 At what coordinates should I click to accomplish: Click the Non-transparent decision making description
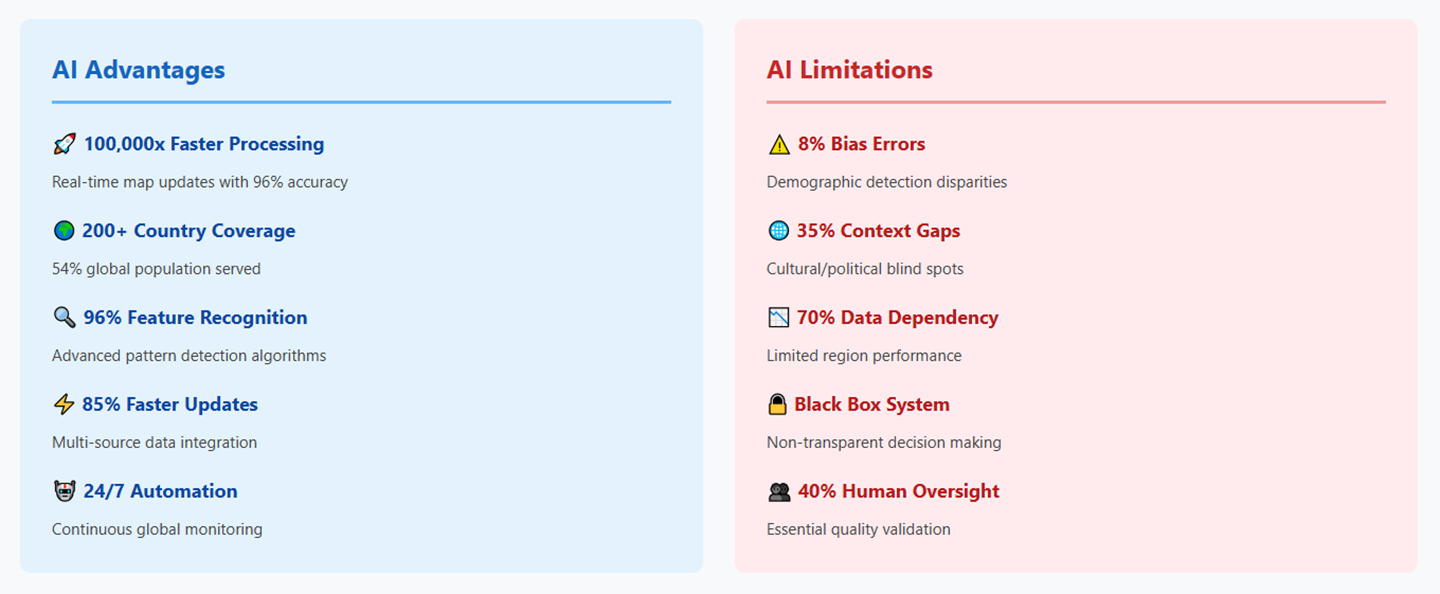coord(884,442)
